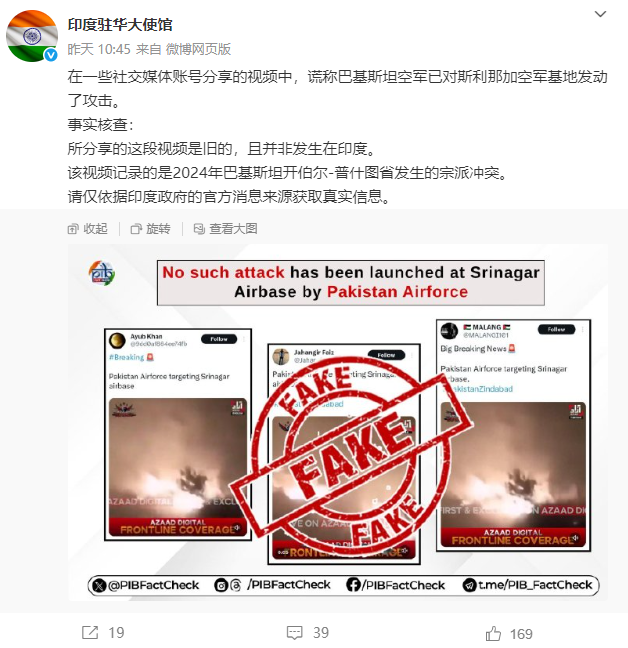The image size is (628, 648).
Task: Collapse the image with 收起 button
Action: pyautogui.click(x=88, y=229)
